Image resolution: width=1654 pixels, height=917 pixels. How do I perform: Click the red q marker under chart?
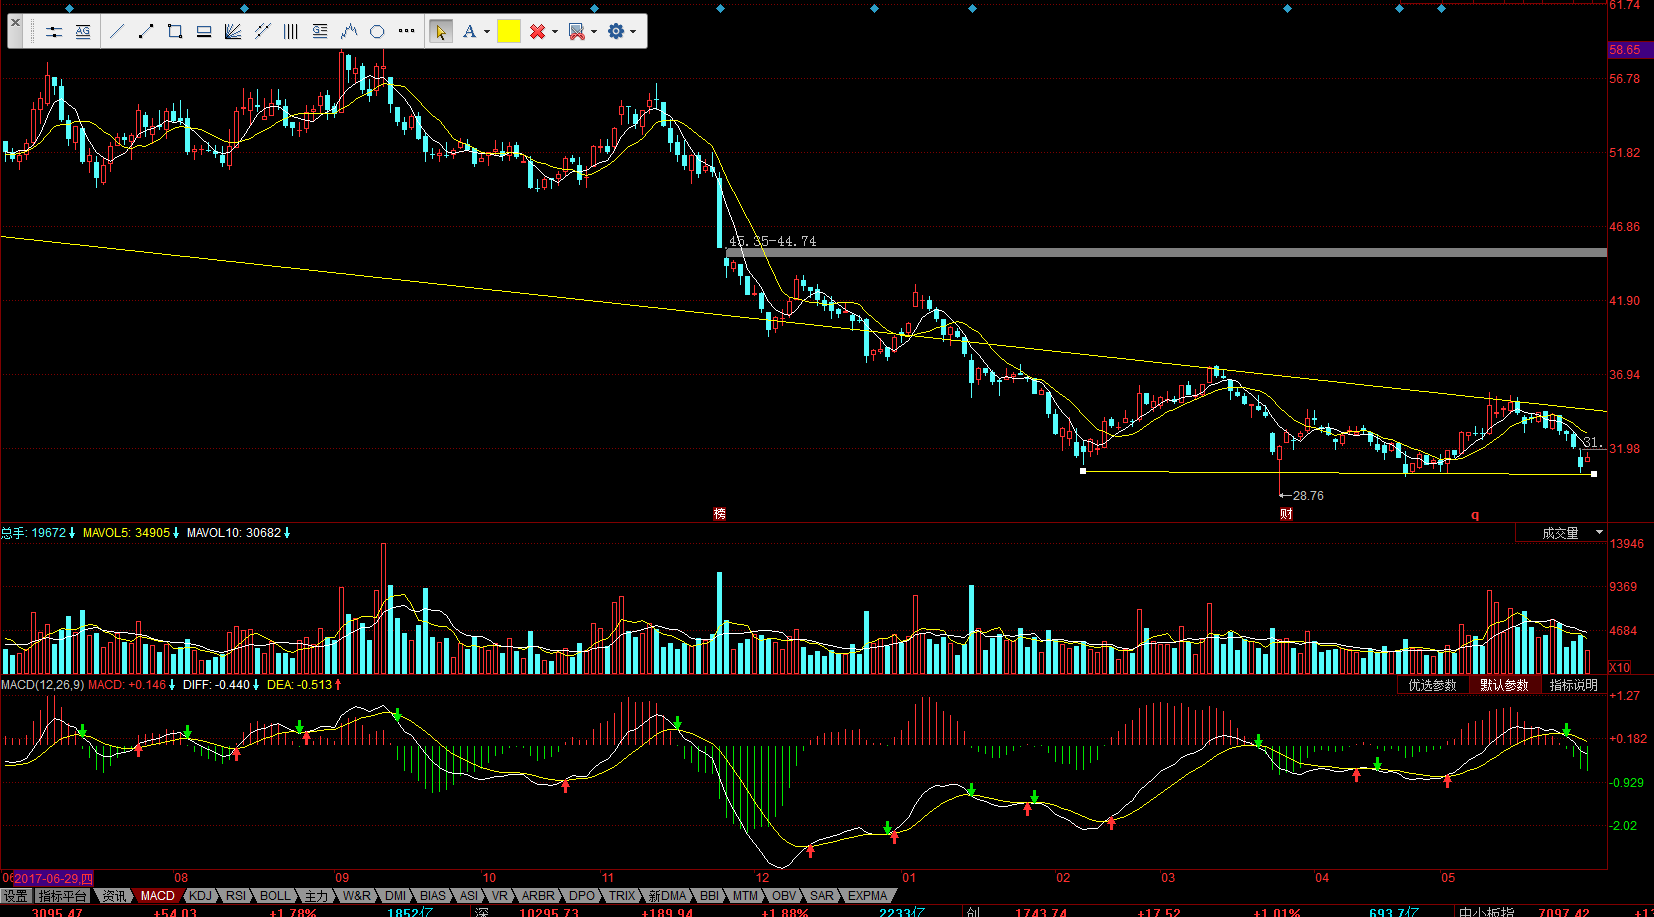[x=1475, y=515]
